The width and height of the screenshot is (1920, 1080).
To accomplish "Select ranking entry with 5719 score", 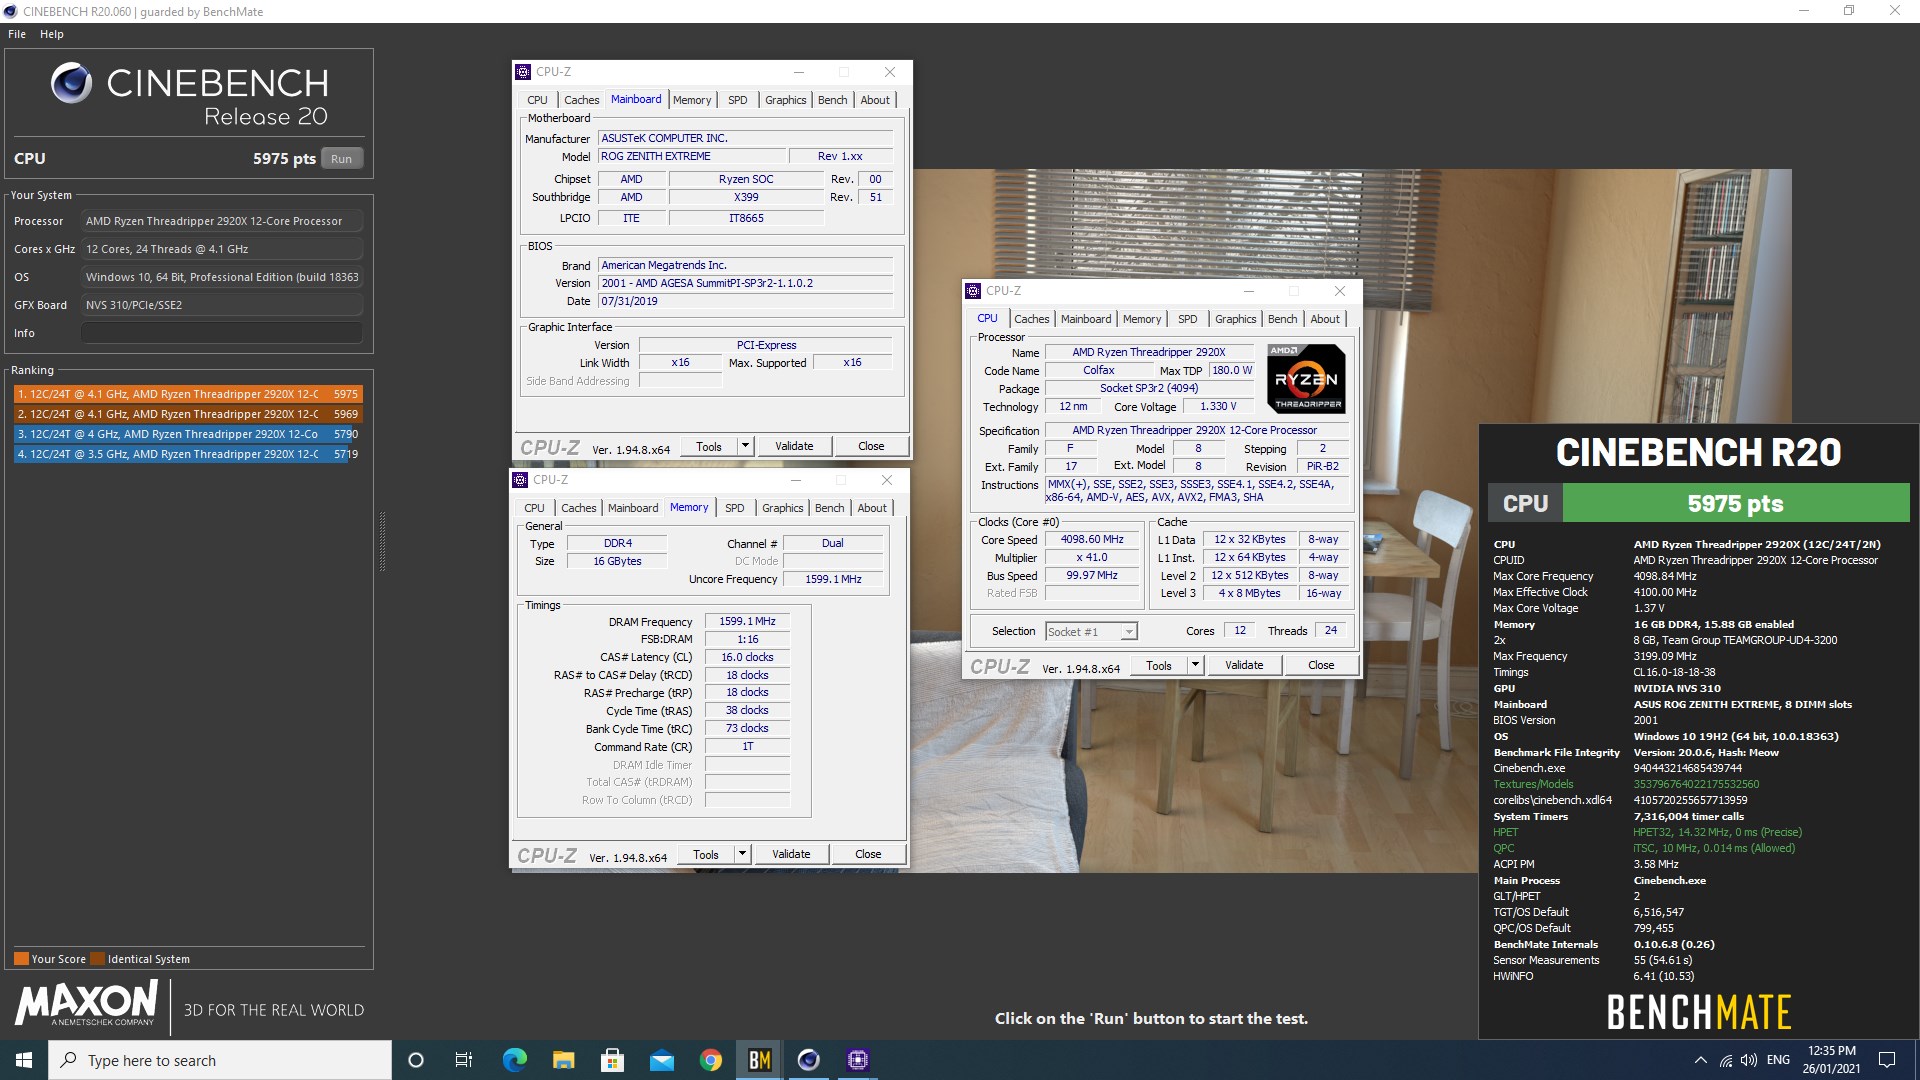I will [187, 454].
